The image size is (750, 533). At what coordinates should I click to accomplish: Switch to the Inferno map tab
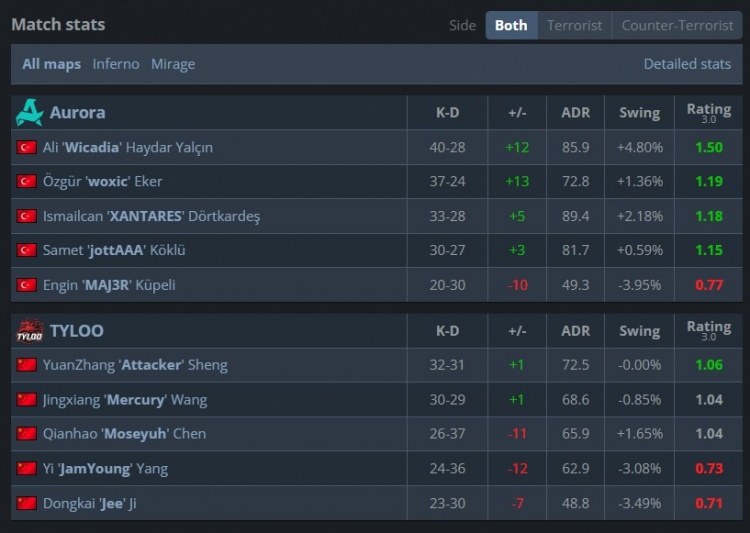click(x=116, y=64)
